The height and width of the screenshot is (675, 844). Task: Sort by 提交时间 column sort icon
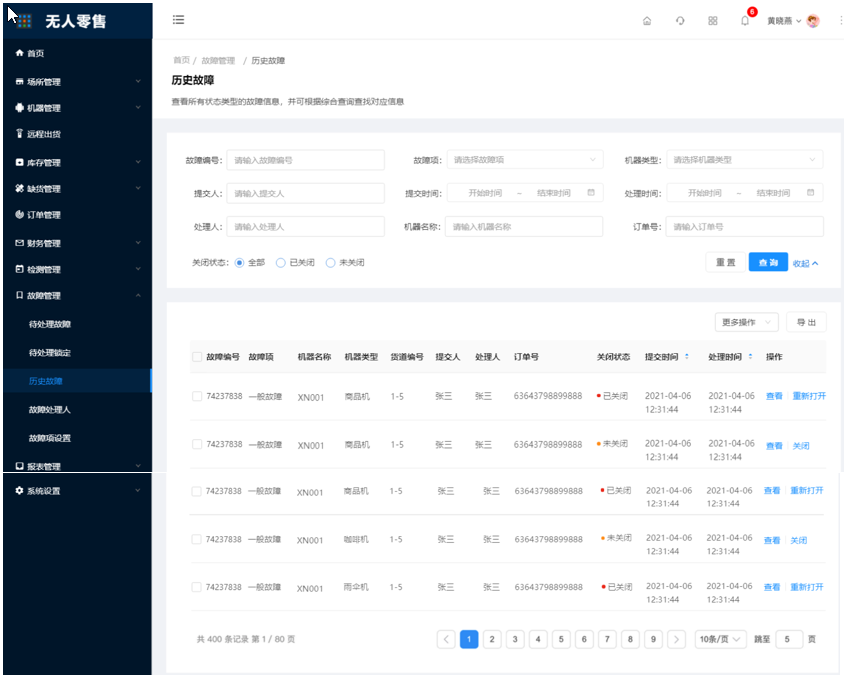687,356
